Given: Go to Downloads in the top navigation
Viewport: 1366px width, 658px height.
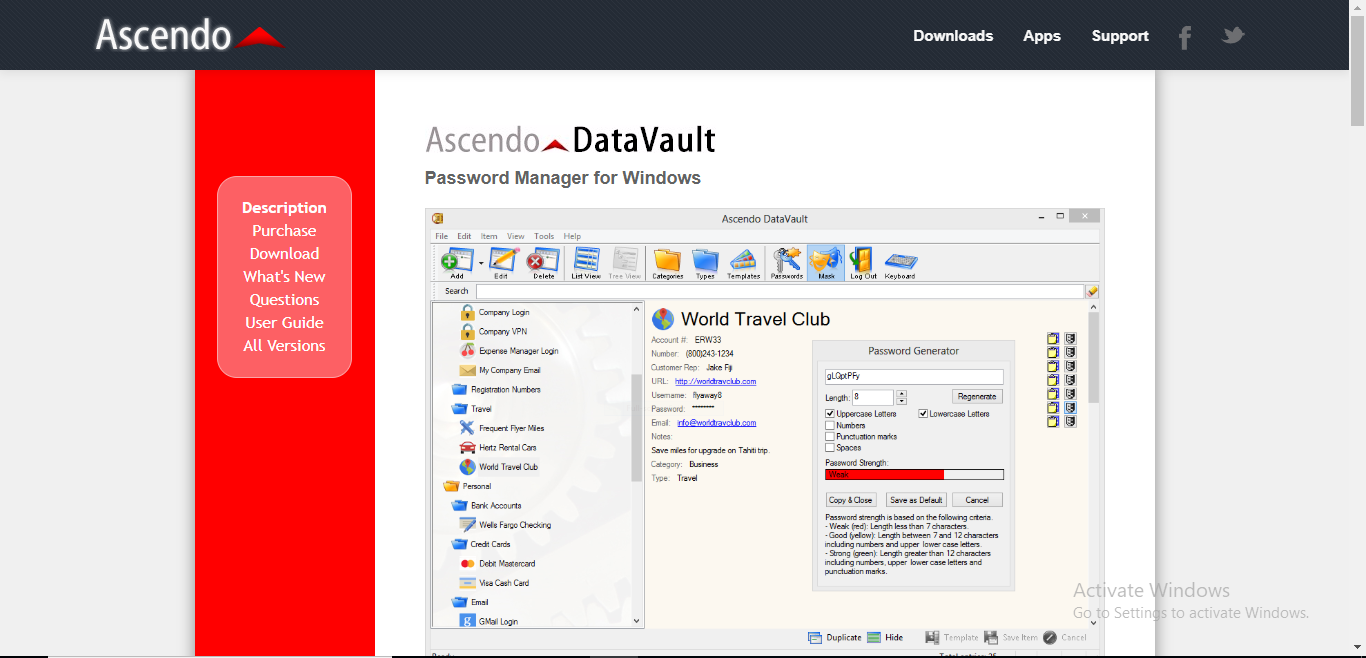Looking at the screenshot, I should (953, 36).
